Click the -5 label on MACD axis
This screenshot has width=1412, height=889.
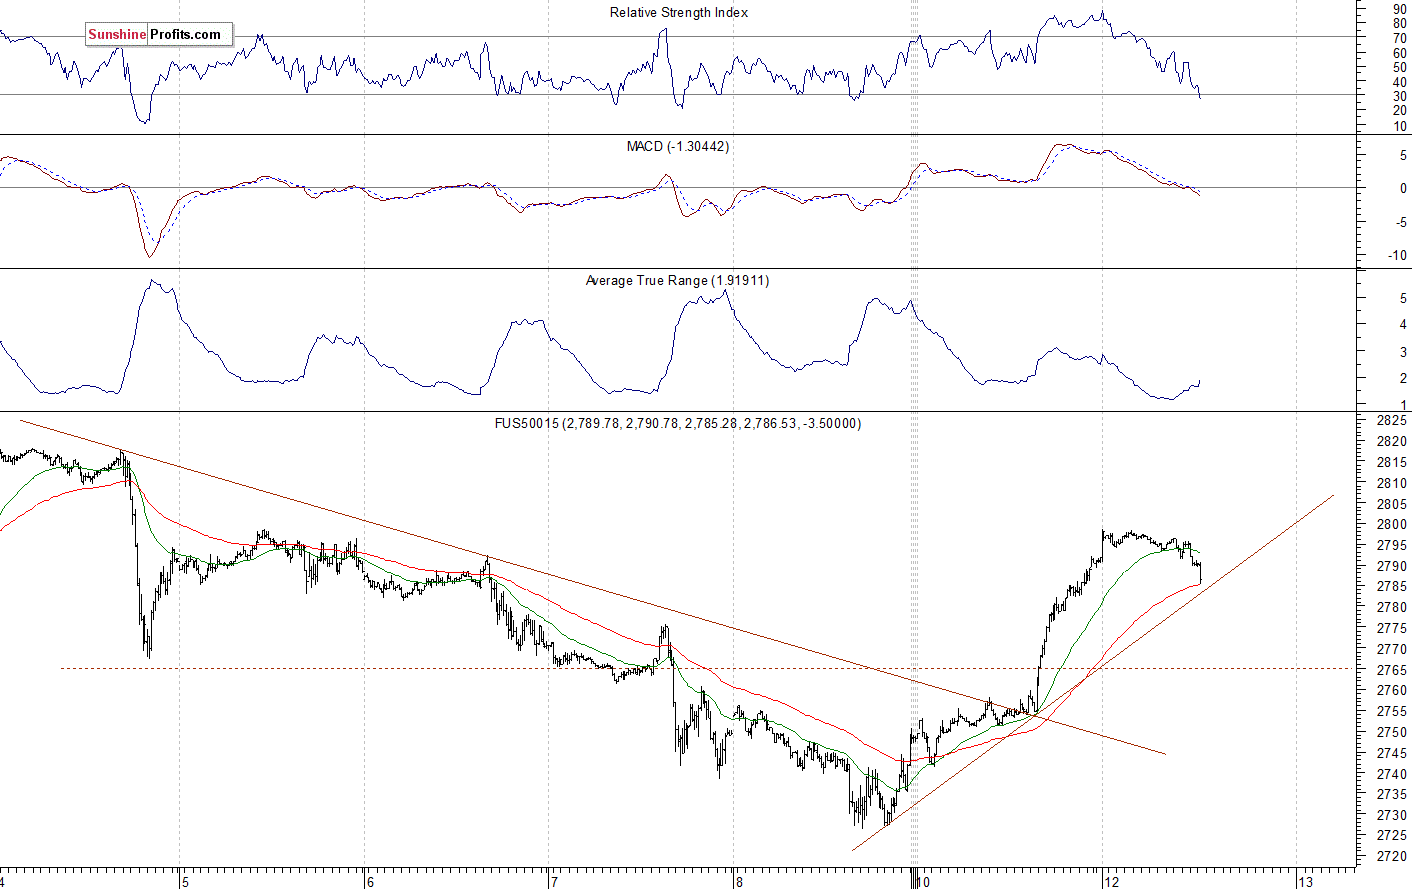(1400, 222)
